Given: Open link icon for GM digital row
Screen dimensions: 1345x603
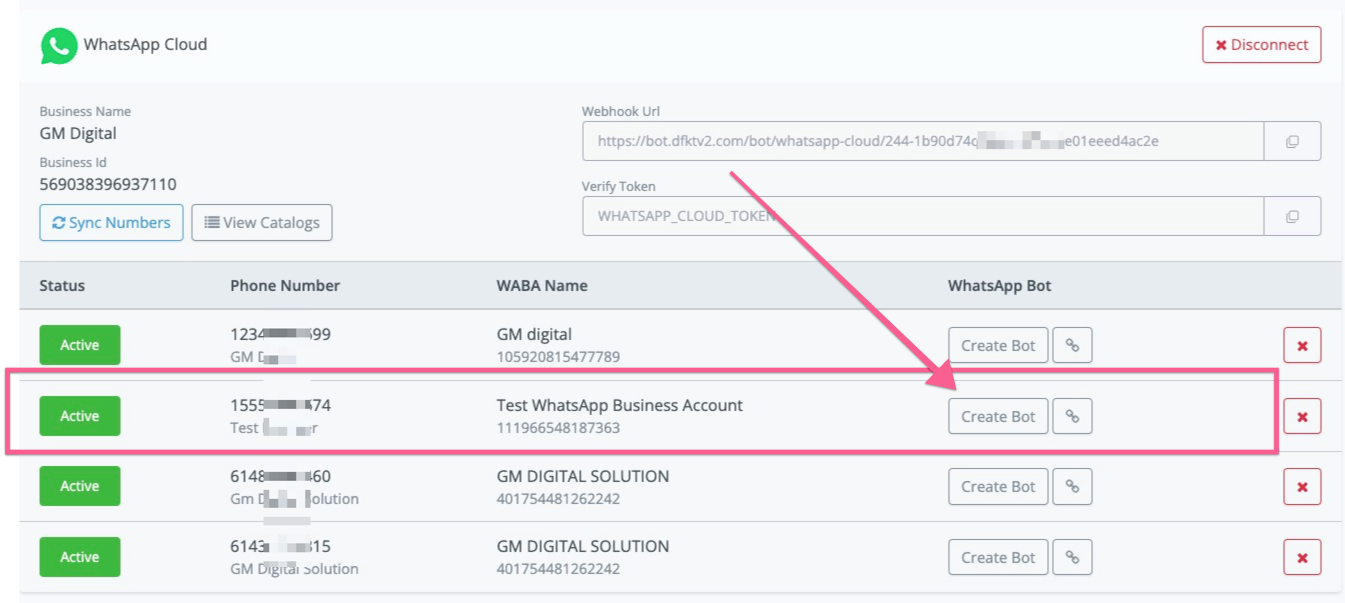Looking at the screenshot, I should tap(1072, 345).
